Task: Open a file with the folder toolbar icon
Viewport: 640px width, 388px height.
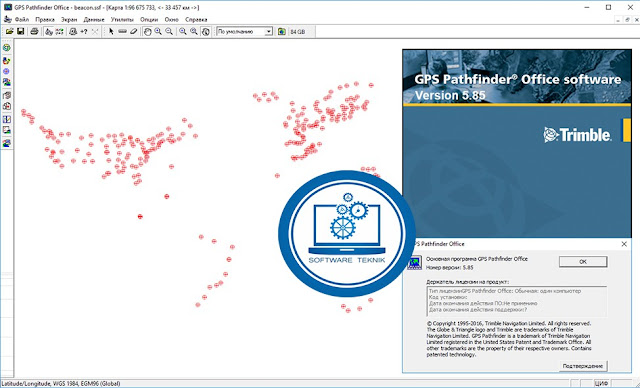Action: (x=9, y=31)
